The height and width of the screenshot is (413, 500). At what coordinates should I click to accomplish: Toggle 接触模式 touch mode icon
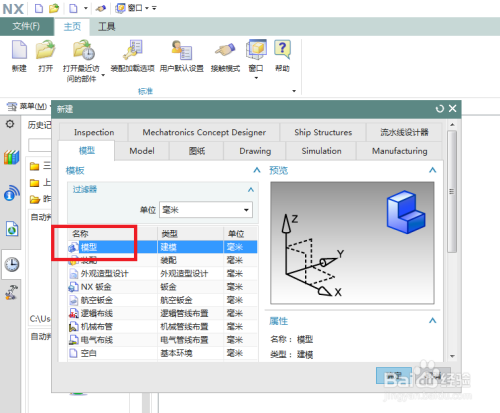click(225, 50)
